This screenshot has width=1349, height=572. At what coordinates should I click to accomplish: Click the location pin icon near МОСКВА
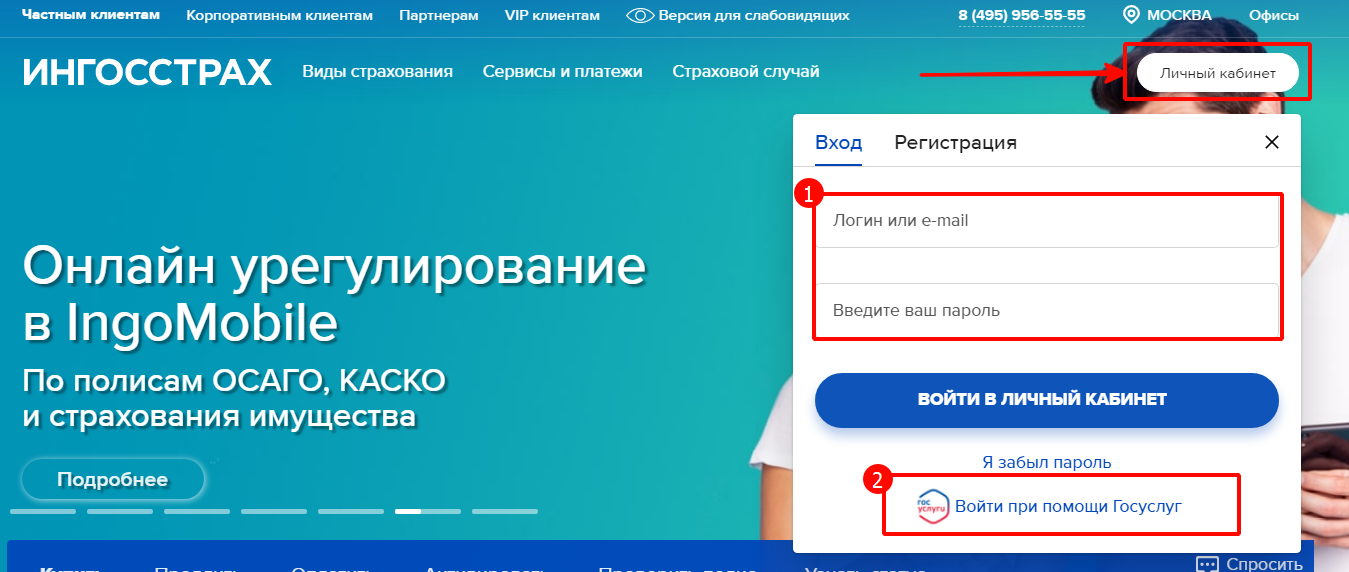pyautogui.click(x=1131, y=15)
